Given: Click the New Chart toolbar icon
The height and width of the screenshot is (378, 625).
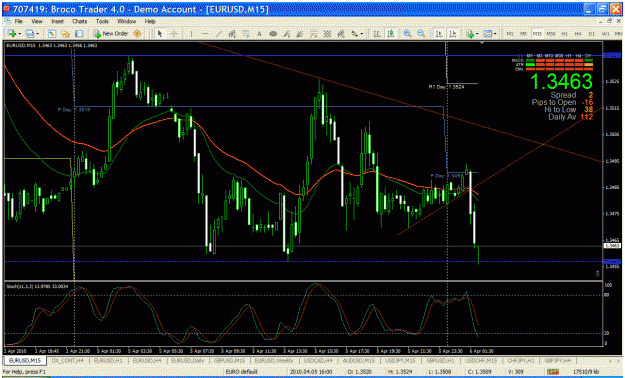Looking at the screenshot, I should click(11, 34).
